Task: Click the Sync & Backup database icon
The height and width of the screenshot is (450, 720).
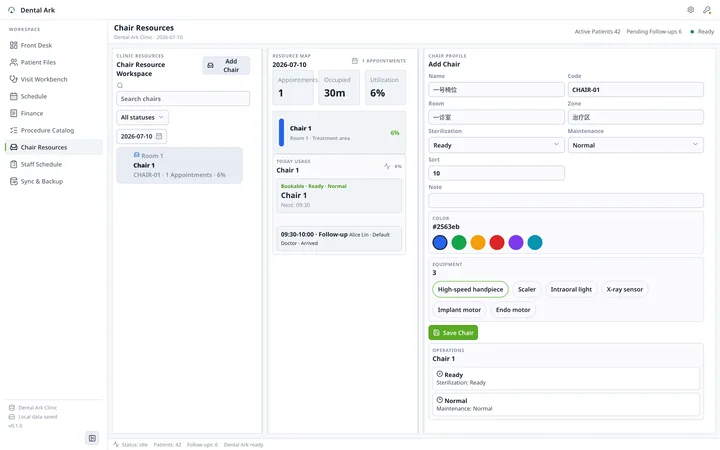Action: [13, 181]
